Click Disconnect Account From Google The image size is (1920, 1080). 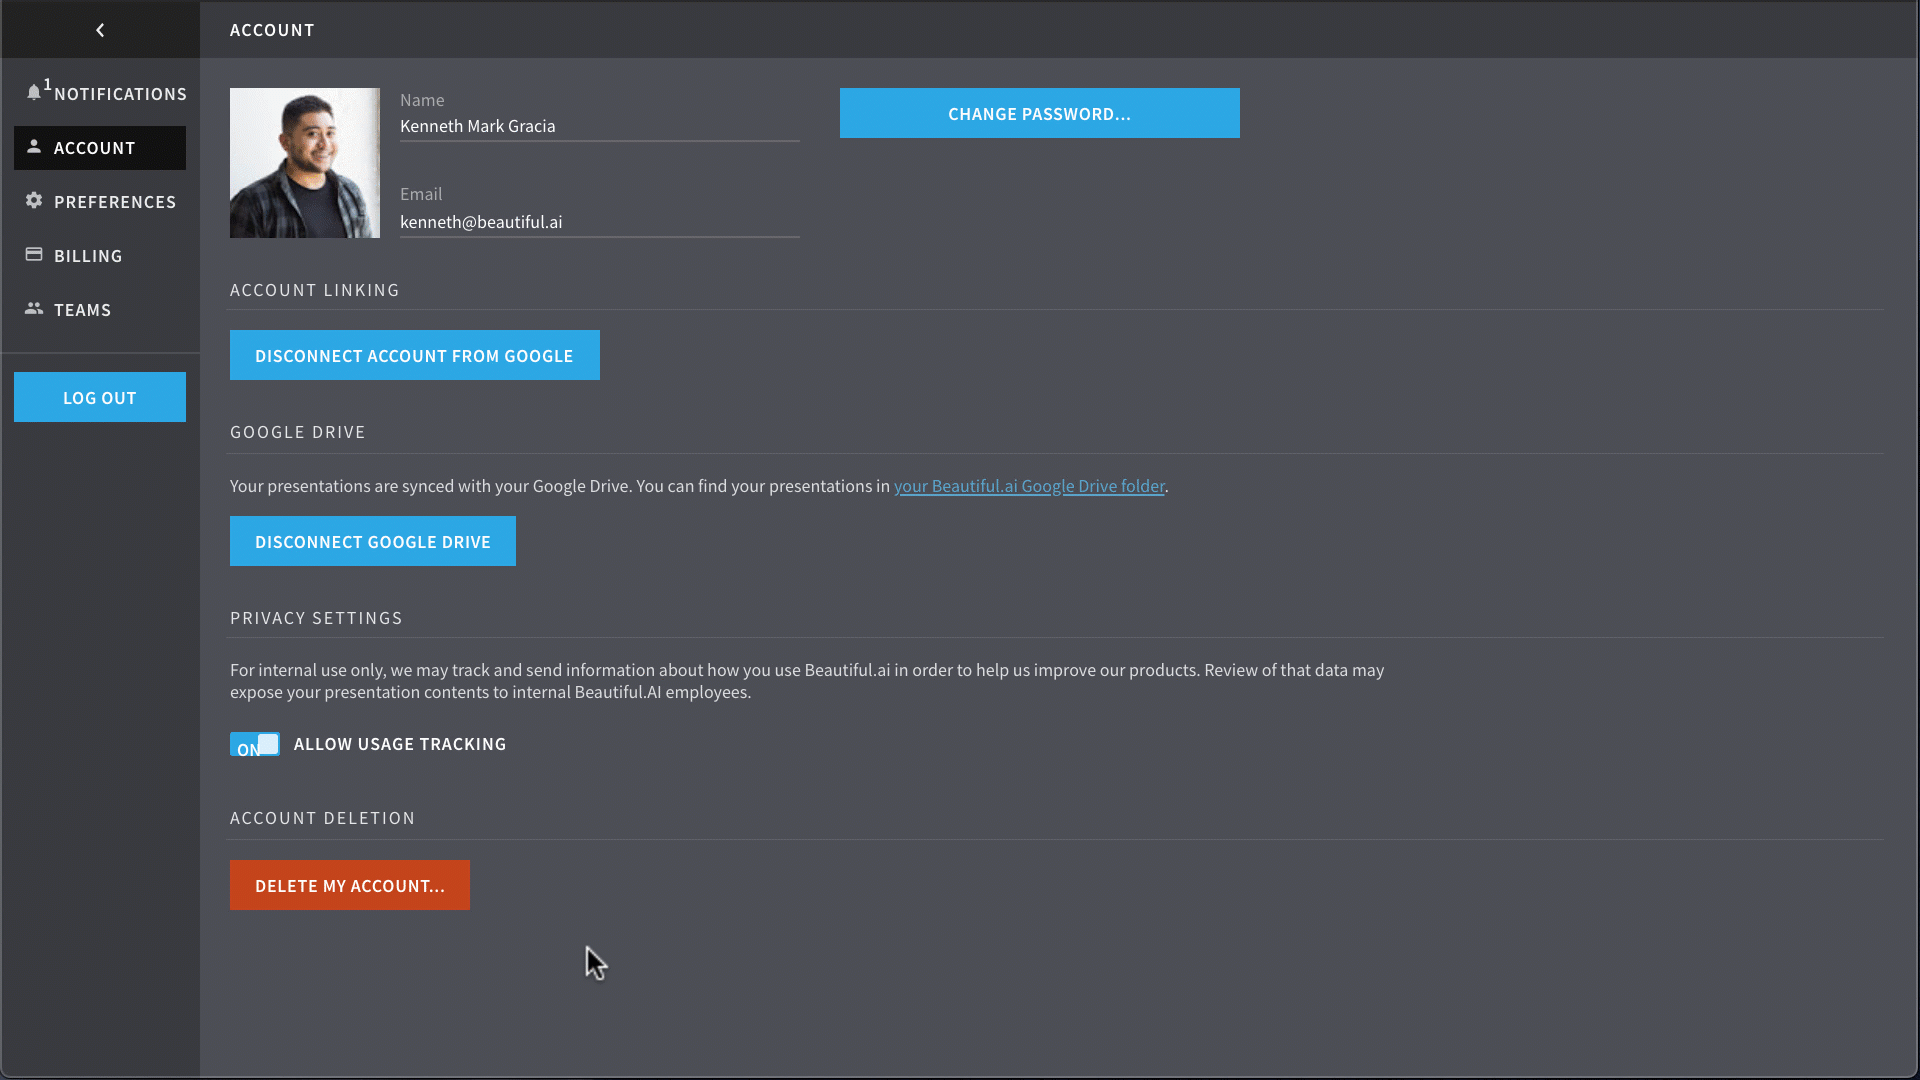[x=414, y=355]
